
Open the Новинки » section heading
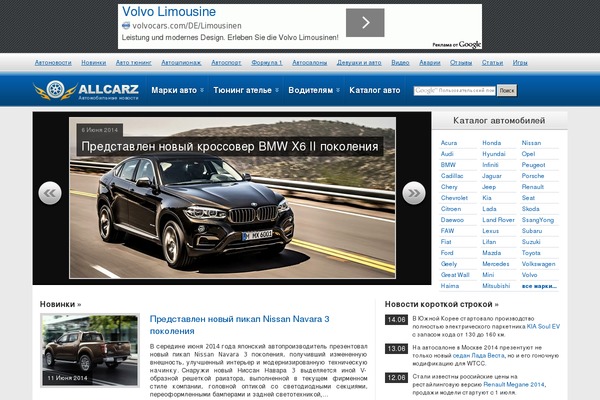click(60, 304)
